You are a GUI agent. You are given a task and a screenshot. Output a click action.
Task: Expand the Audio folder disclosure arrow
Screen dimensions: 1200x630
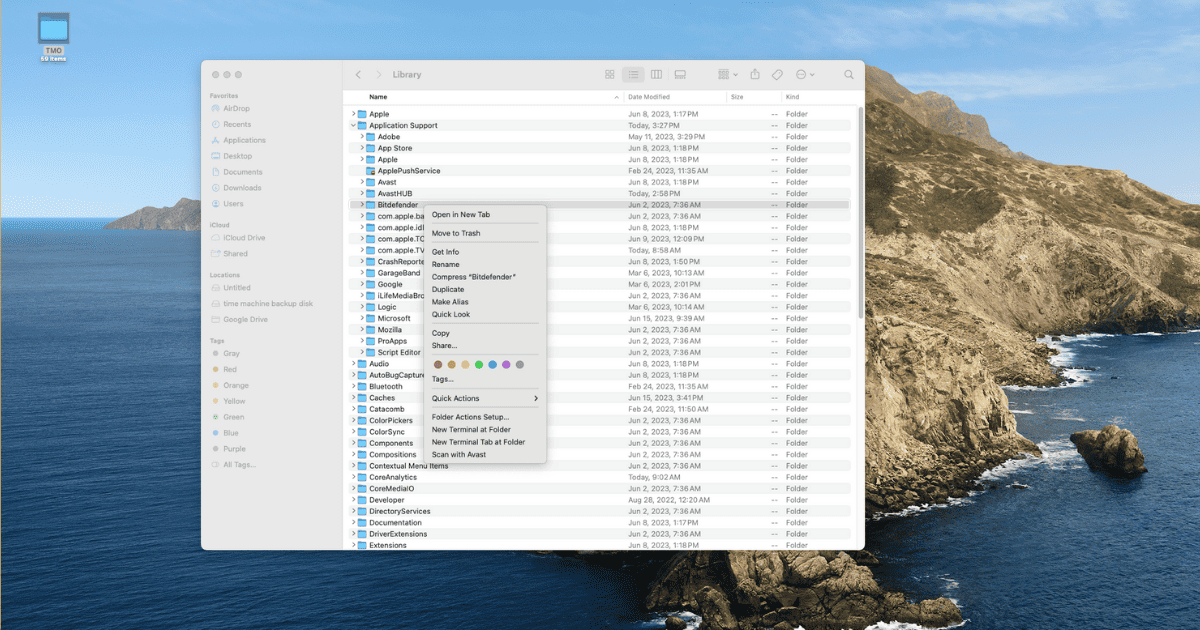[x=353, y=364]
